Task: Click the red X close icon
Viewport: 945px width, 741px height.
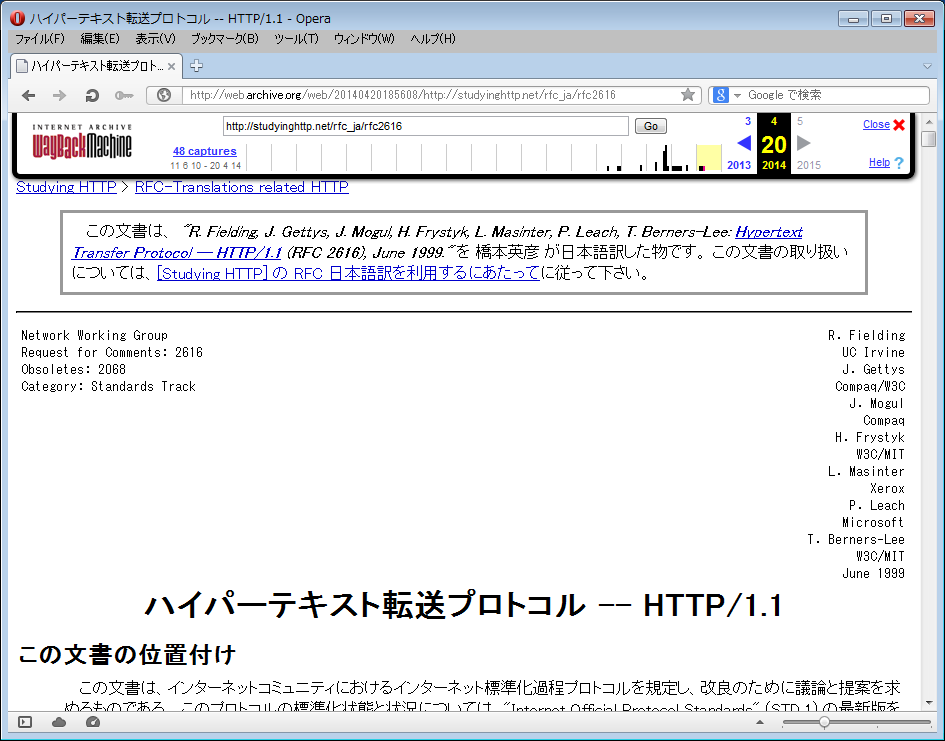Action: [x=899, y=125]
